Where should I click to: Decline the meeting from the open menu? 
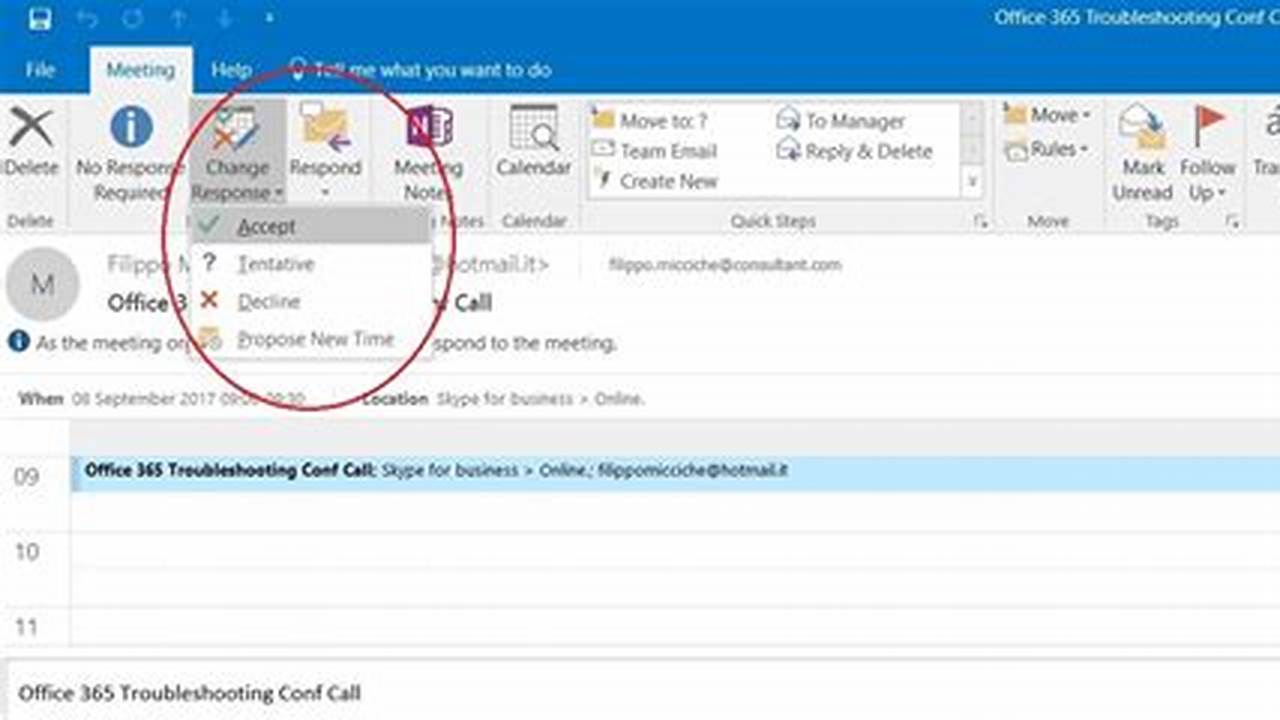pyautogui.click(x=270, y=301)
